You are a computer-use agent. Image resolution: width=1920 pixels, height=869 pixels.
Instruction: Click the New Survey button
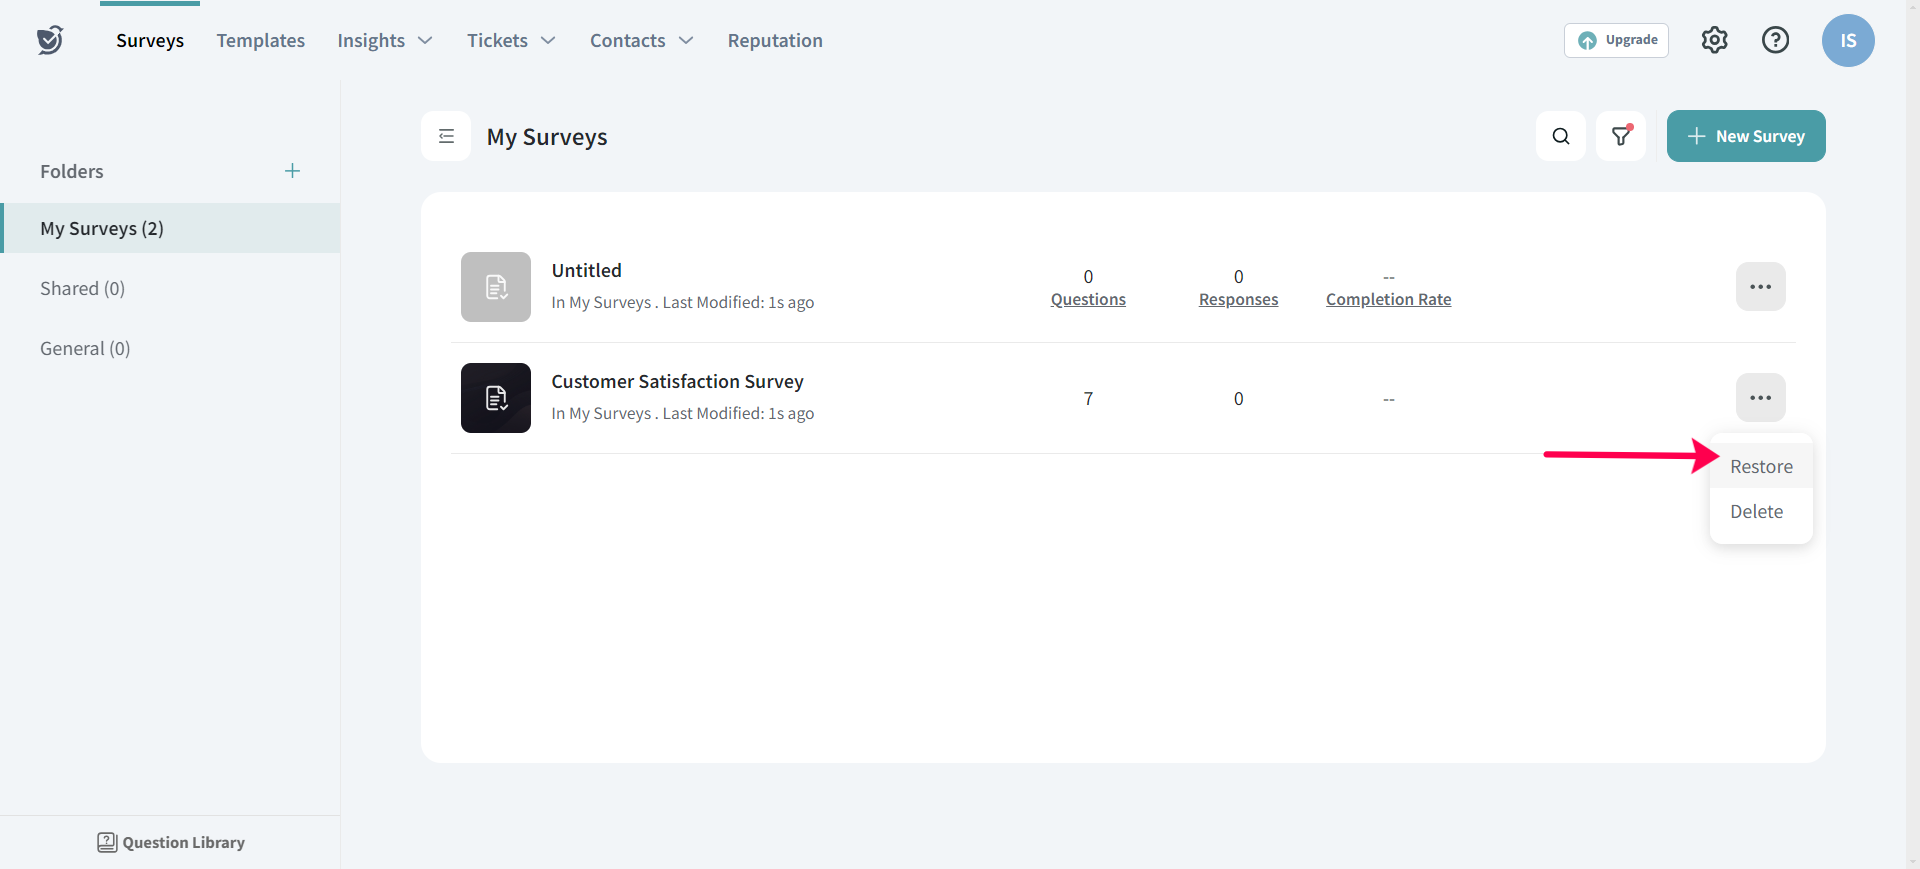point(1745,136)
